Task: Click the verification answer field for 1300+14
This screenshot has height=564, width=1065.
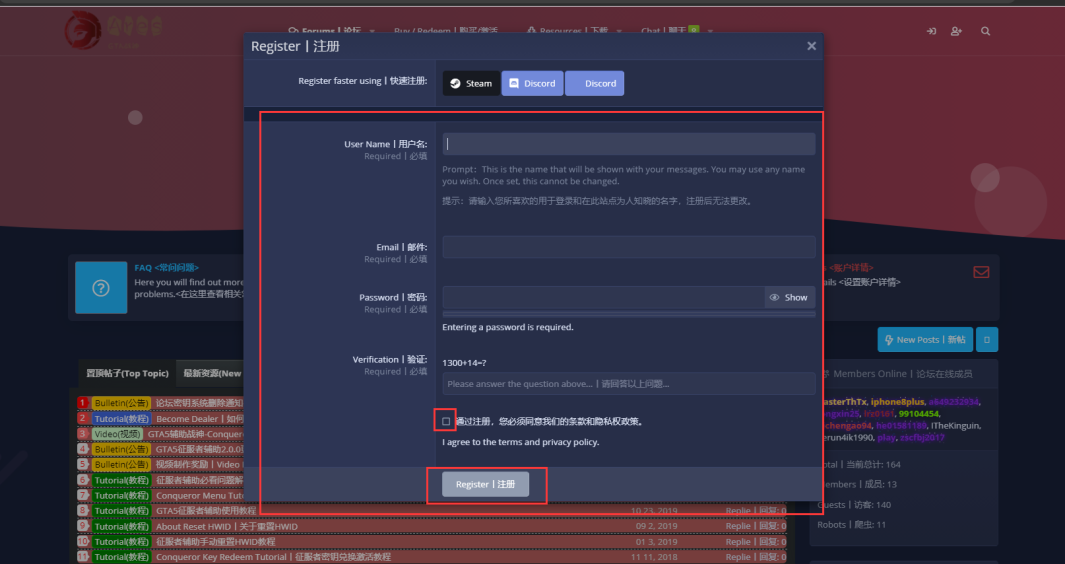Action: coord(628,384)
